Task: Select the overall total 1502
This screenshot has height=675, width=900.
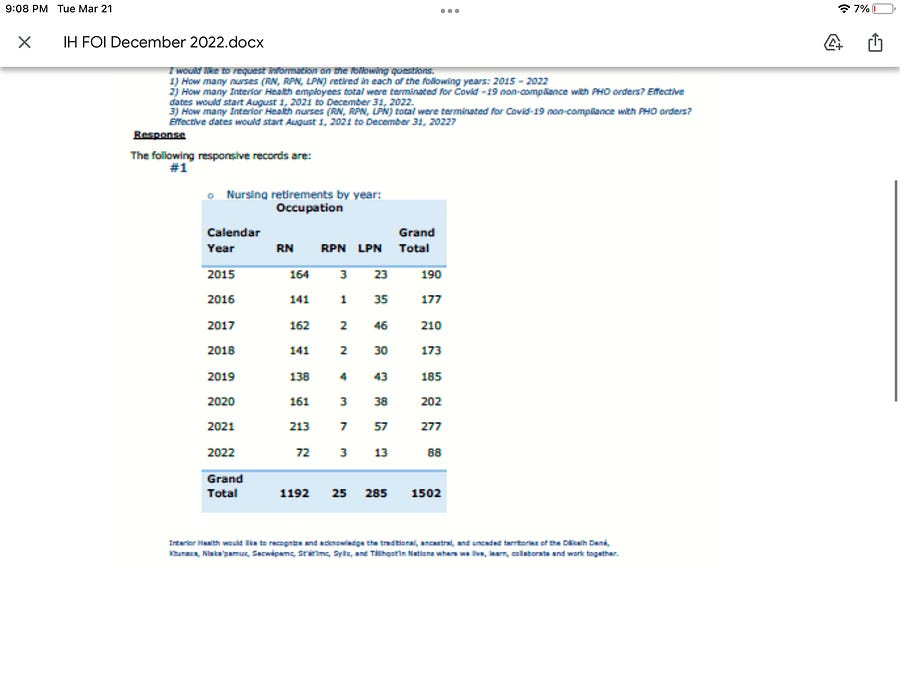Action: [426, 493]
